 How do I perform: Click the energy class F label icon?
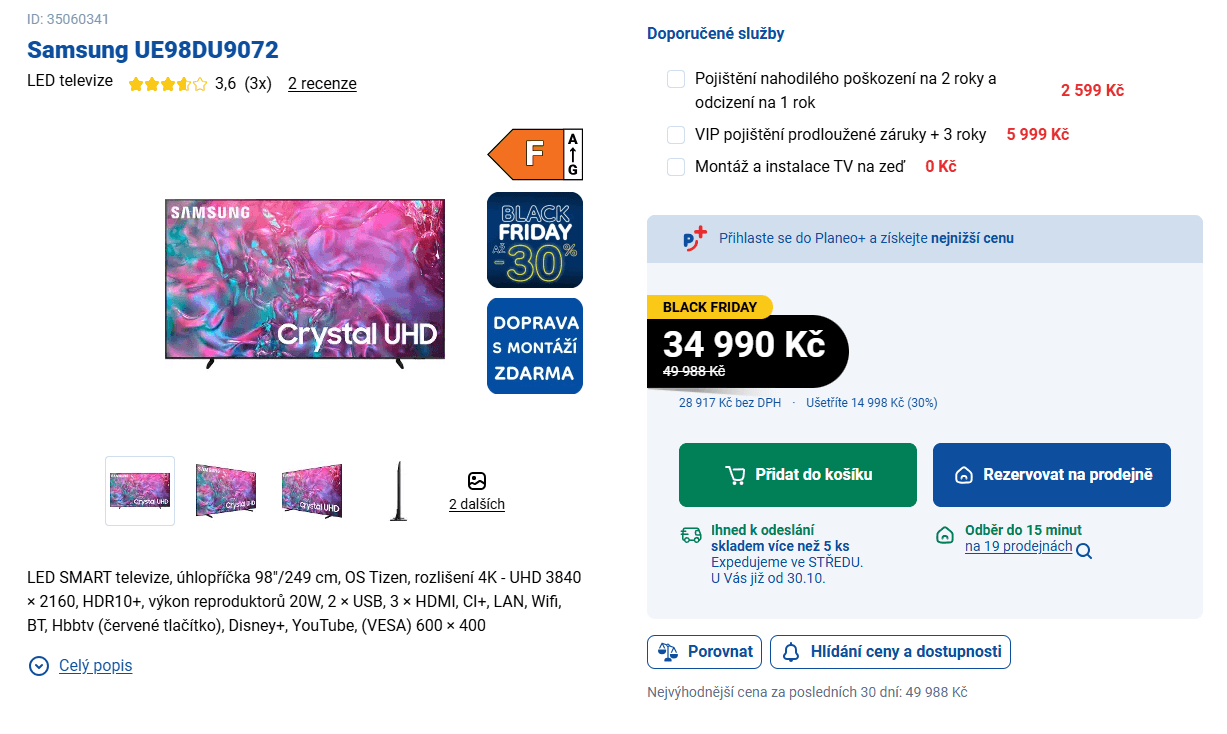pyautogui.click(x=534, y=154)
